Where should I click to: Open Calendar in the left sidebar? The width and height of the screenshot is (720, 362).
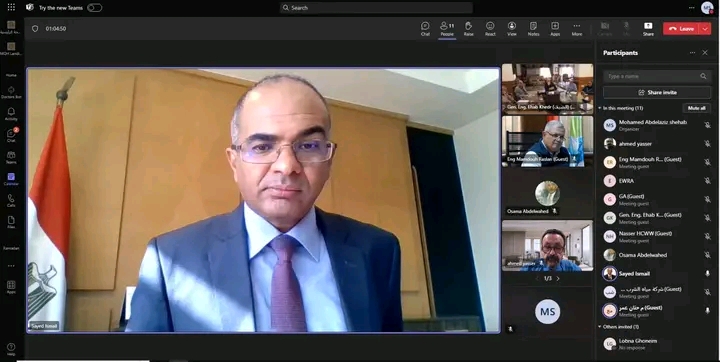[11, 179]
